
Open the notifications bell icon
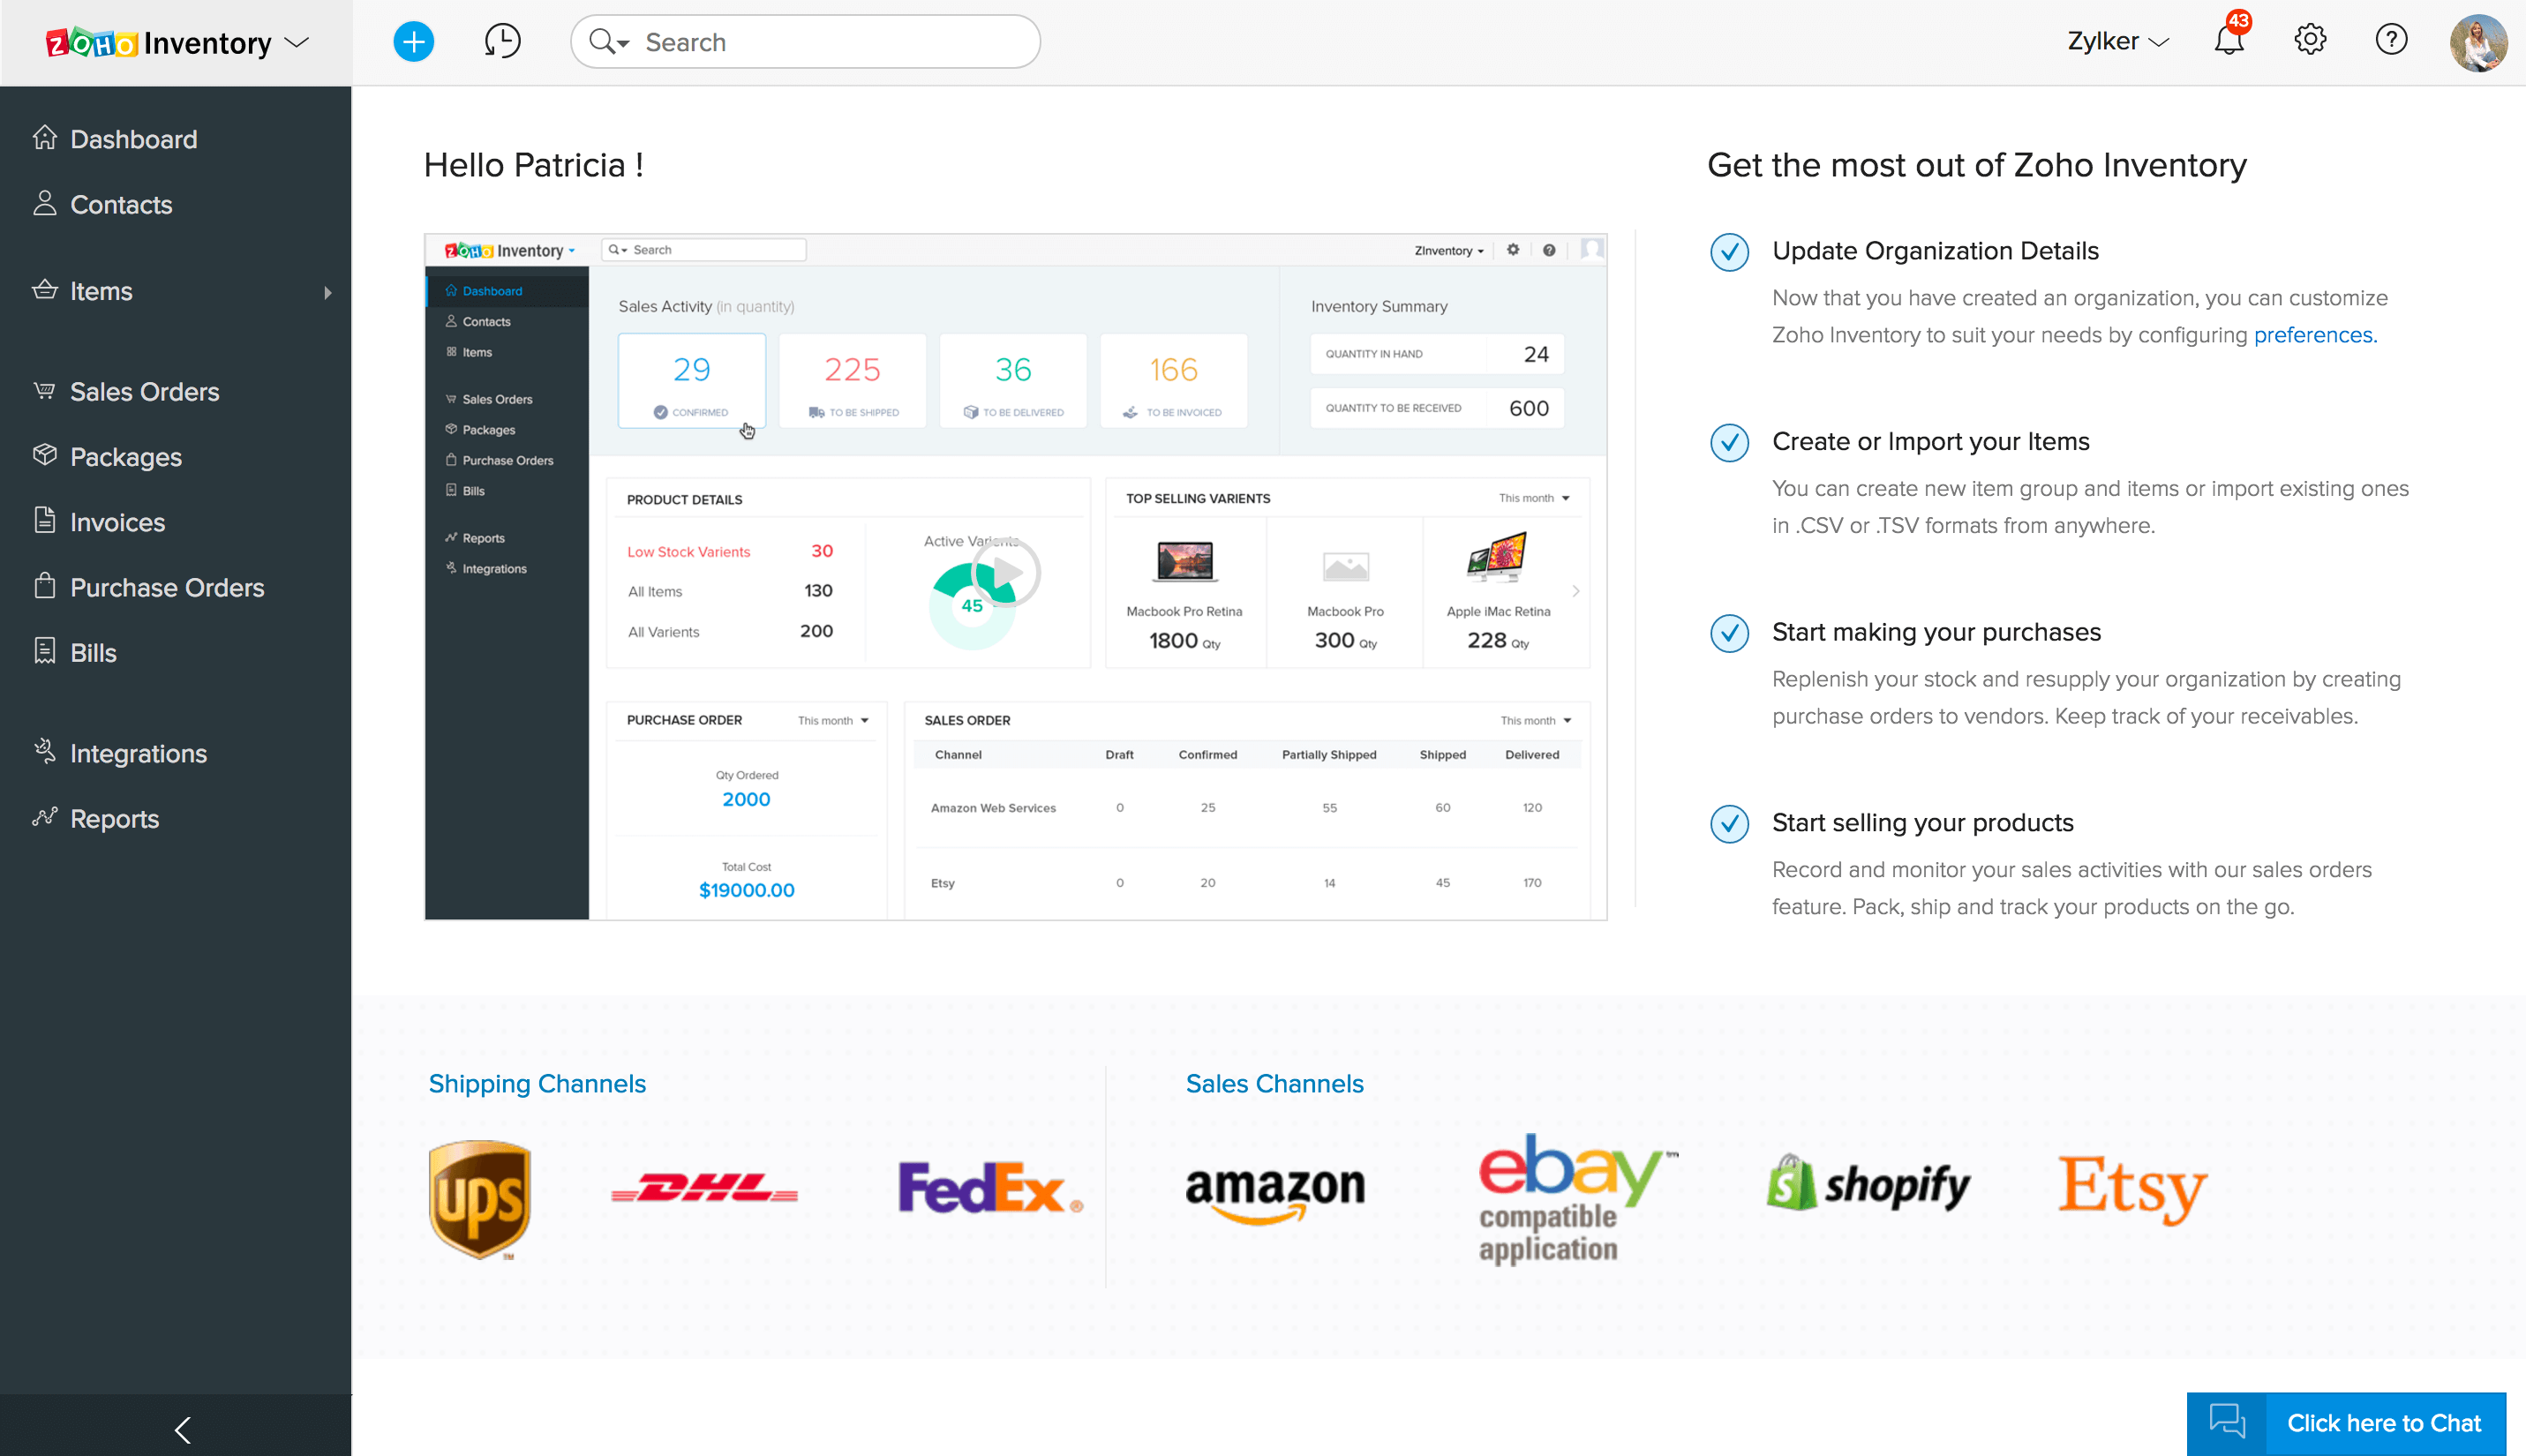click(2229, 41)
